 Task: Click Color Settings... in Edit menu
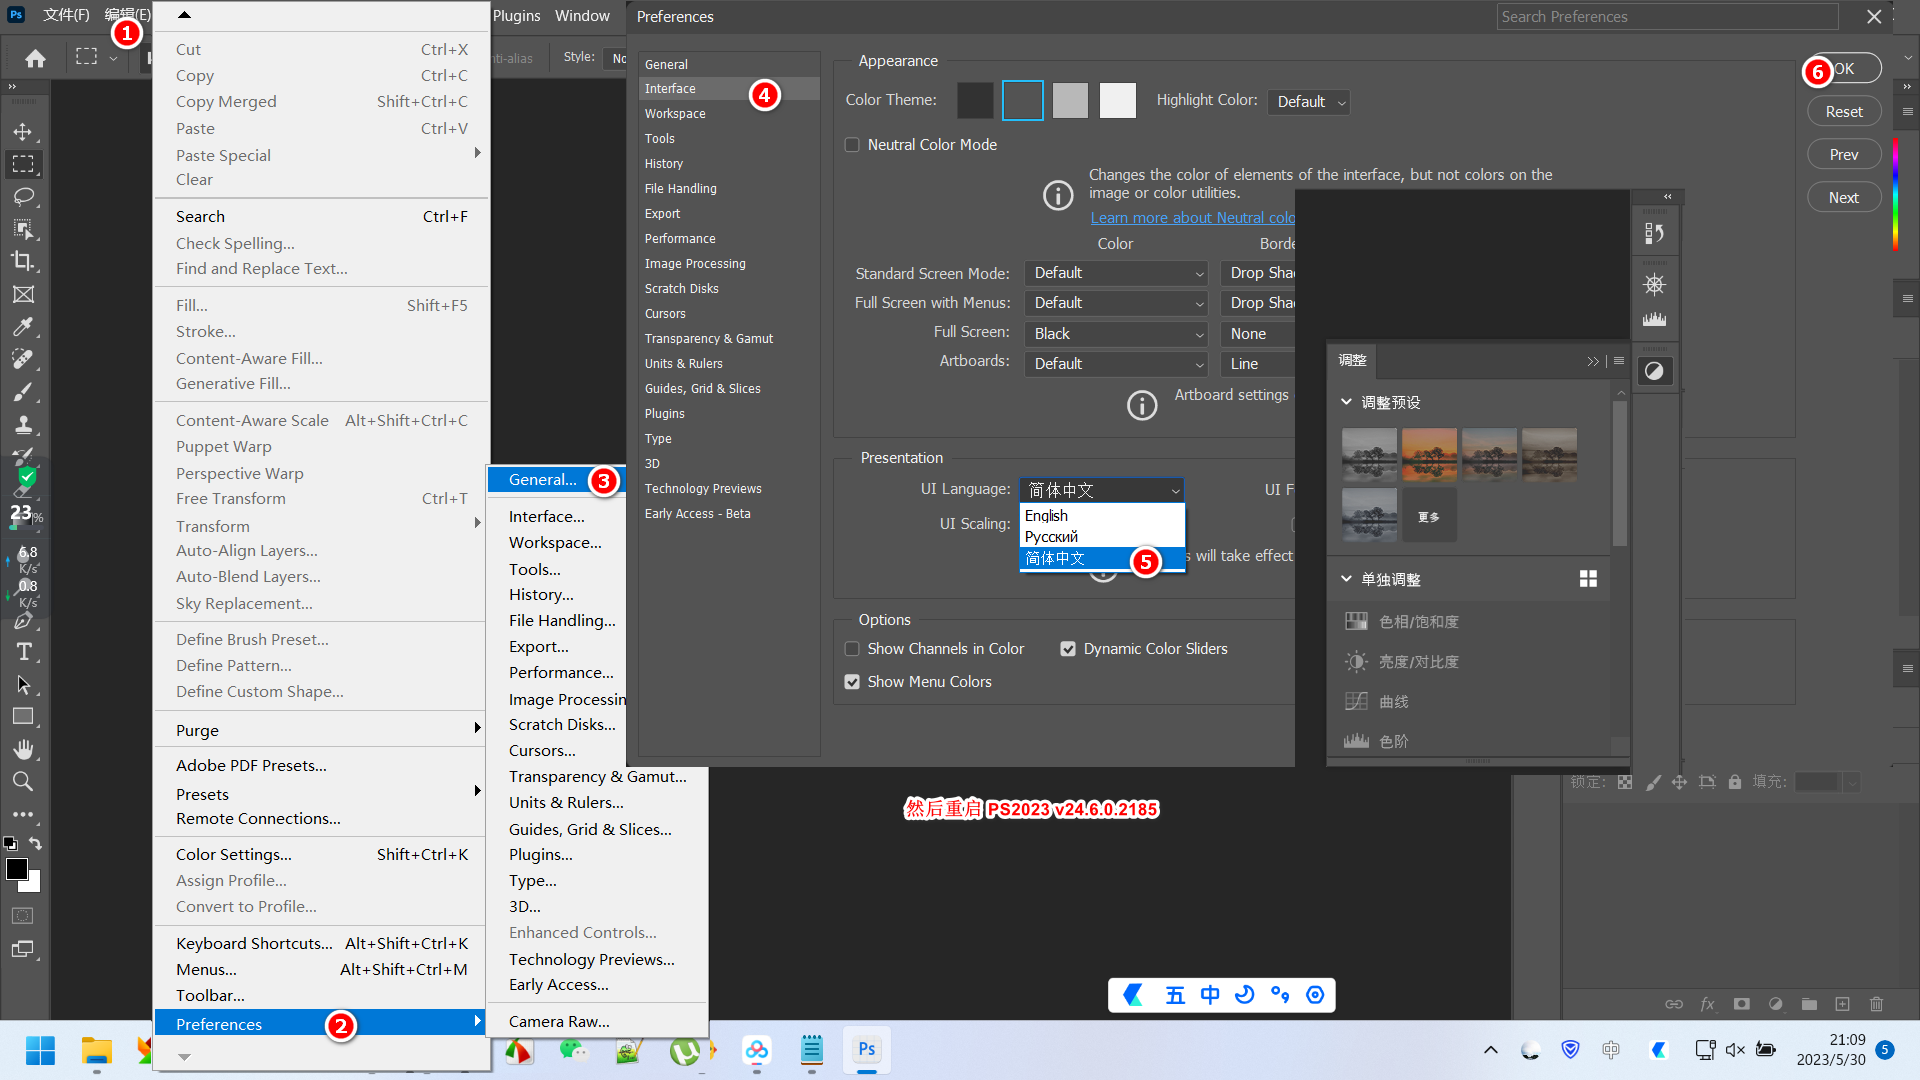(320, 854)
